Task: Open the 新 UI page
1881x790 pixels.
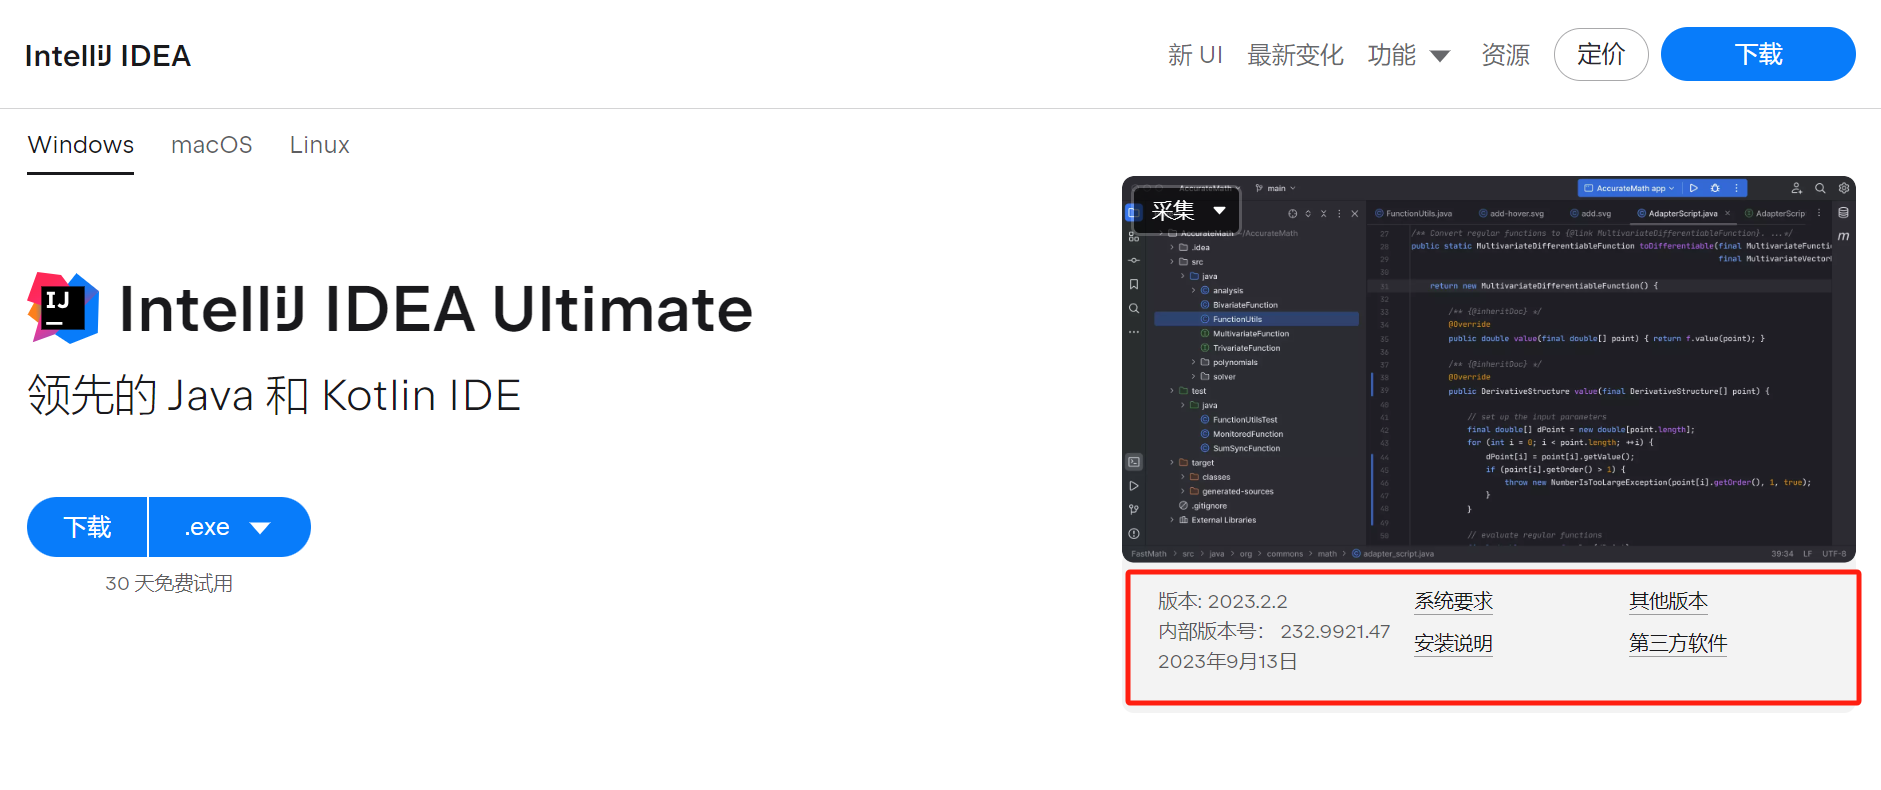Action: [1195, 55]
